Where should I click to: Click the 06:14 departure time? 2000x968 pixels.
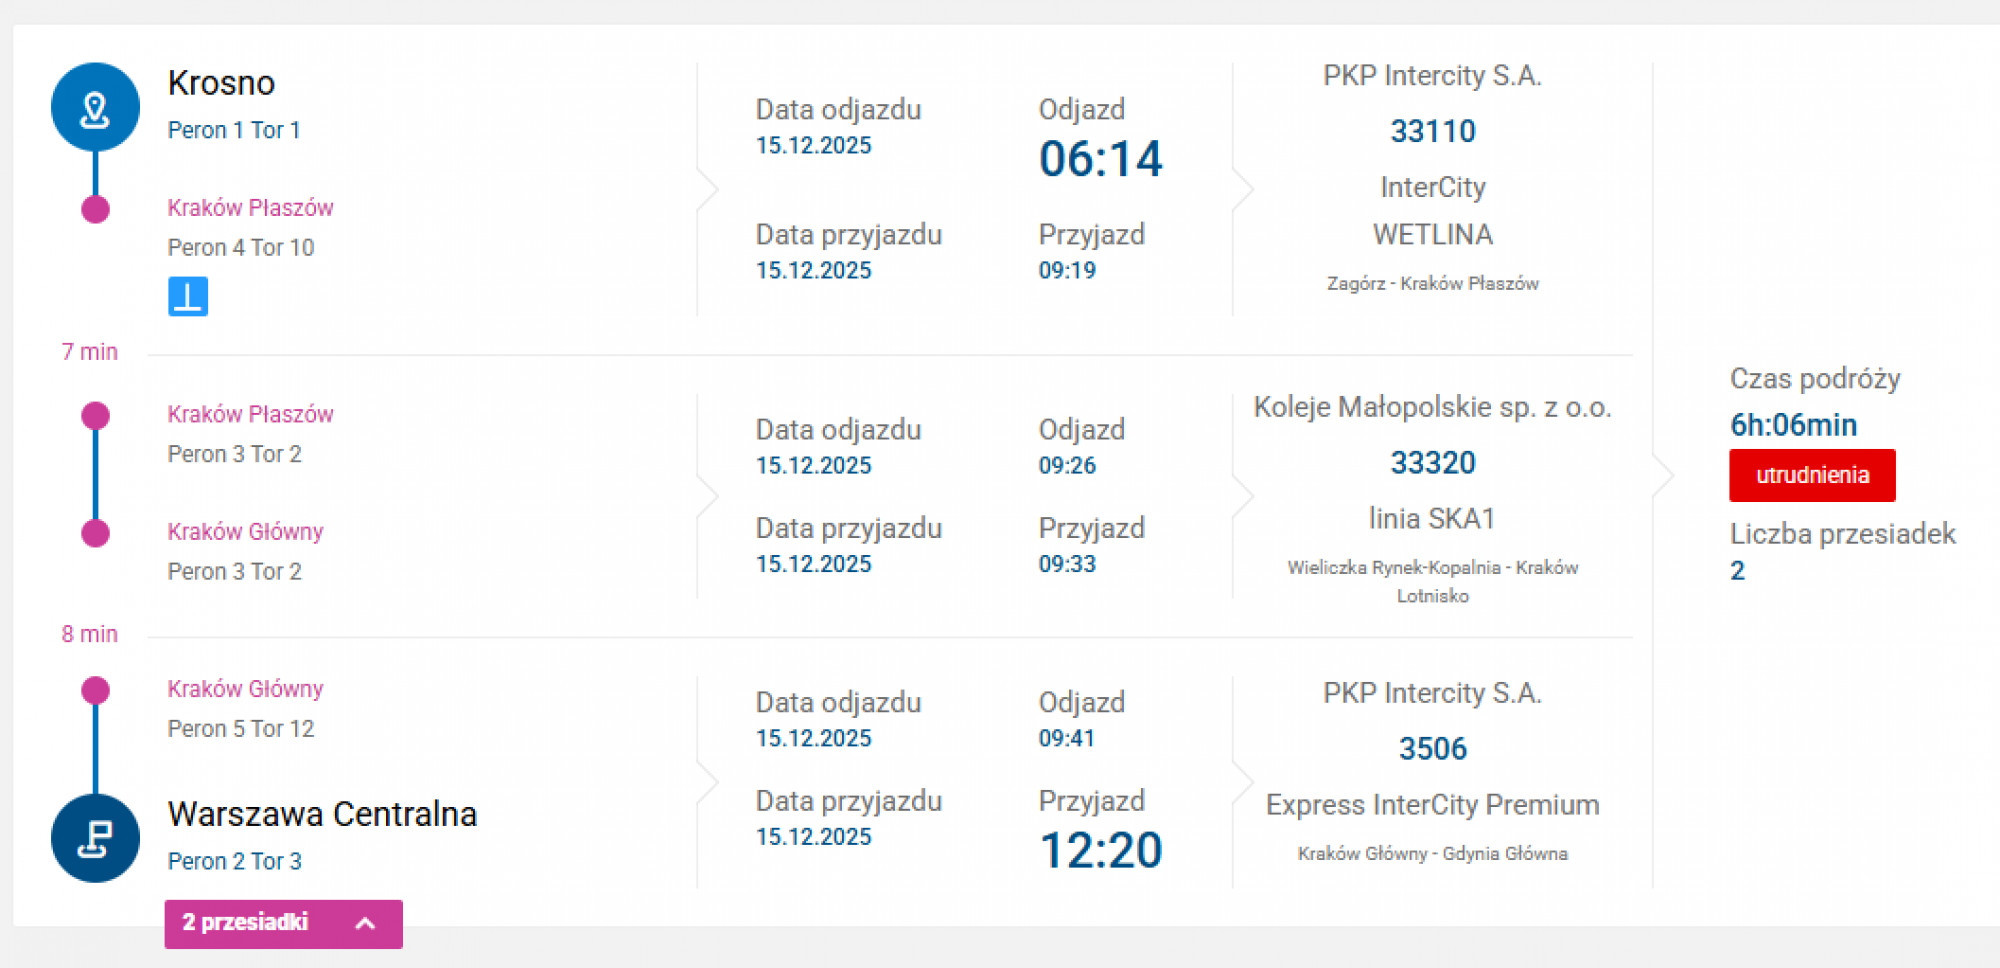pyautogui.click(x=1100, y=159)
